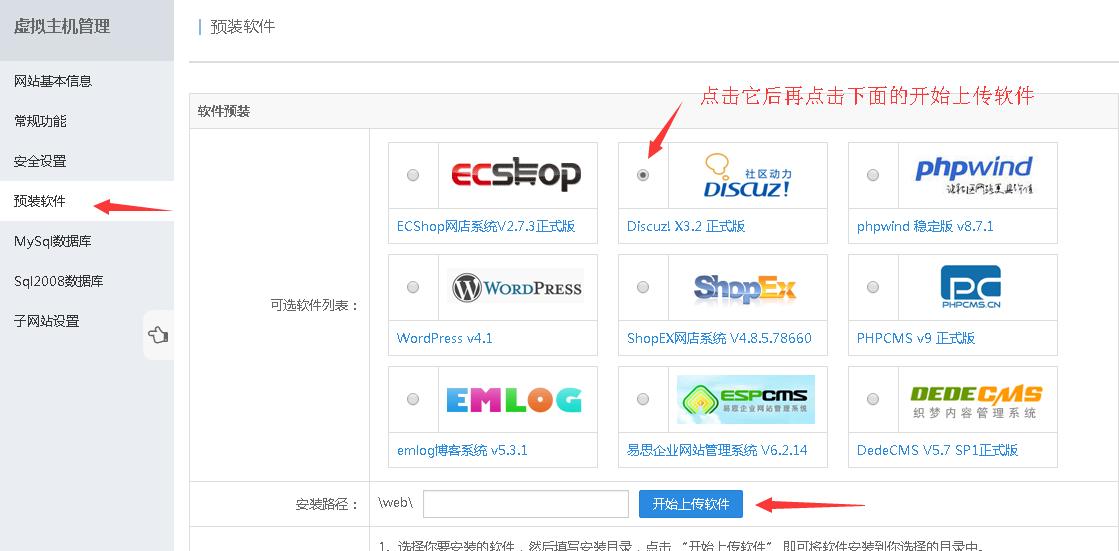Select the Discuz! X3.2 radio button
1119x551 pixels.
(x=643, y=175)
